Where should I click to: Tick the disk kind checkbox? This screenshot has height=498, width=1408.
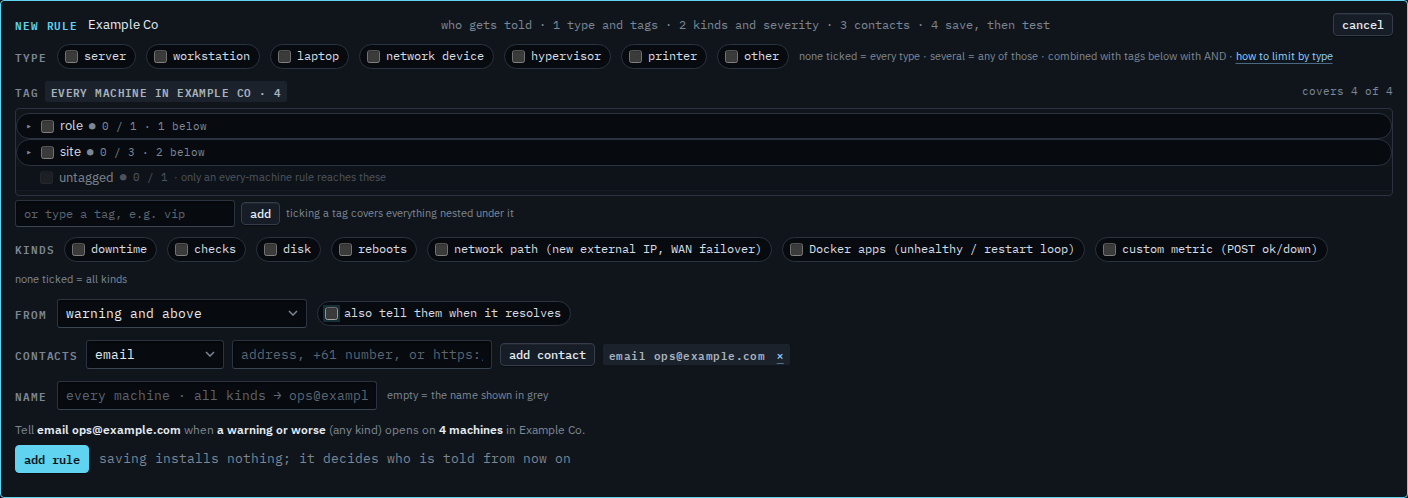pos(270,249)
